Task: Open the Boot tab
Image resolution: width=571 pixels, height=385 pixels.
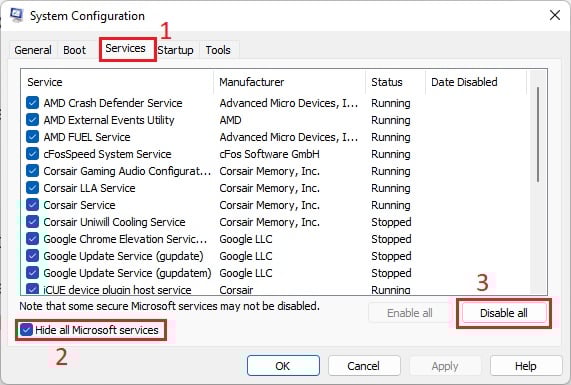Action: click(75, 50)
